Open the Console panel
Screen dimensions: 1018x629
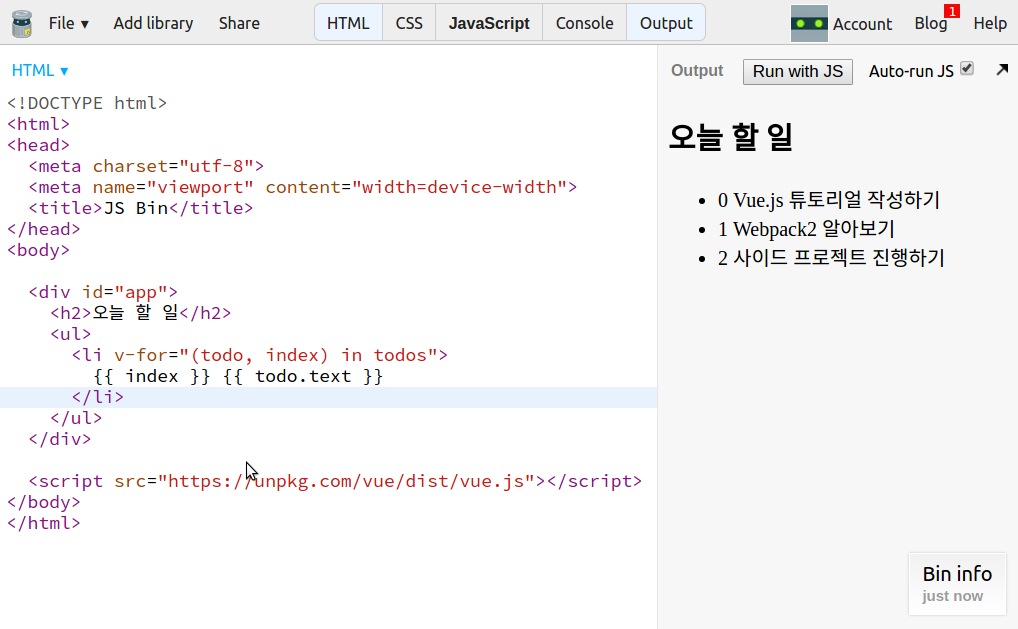pyautogui.click(x=584, y=23)
